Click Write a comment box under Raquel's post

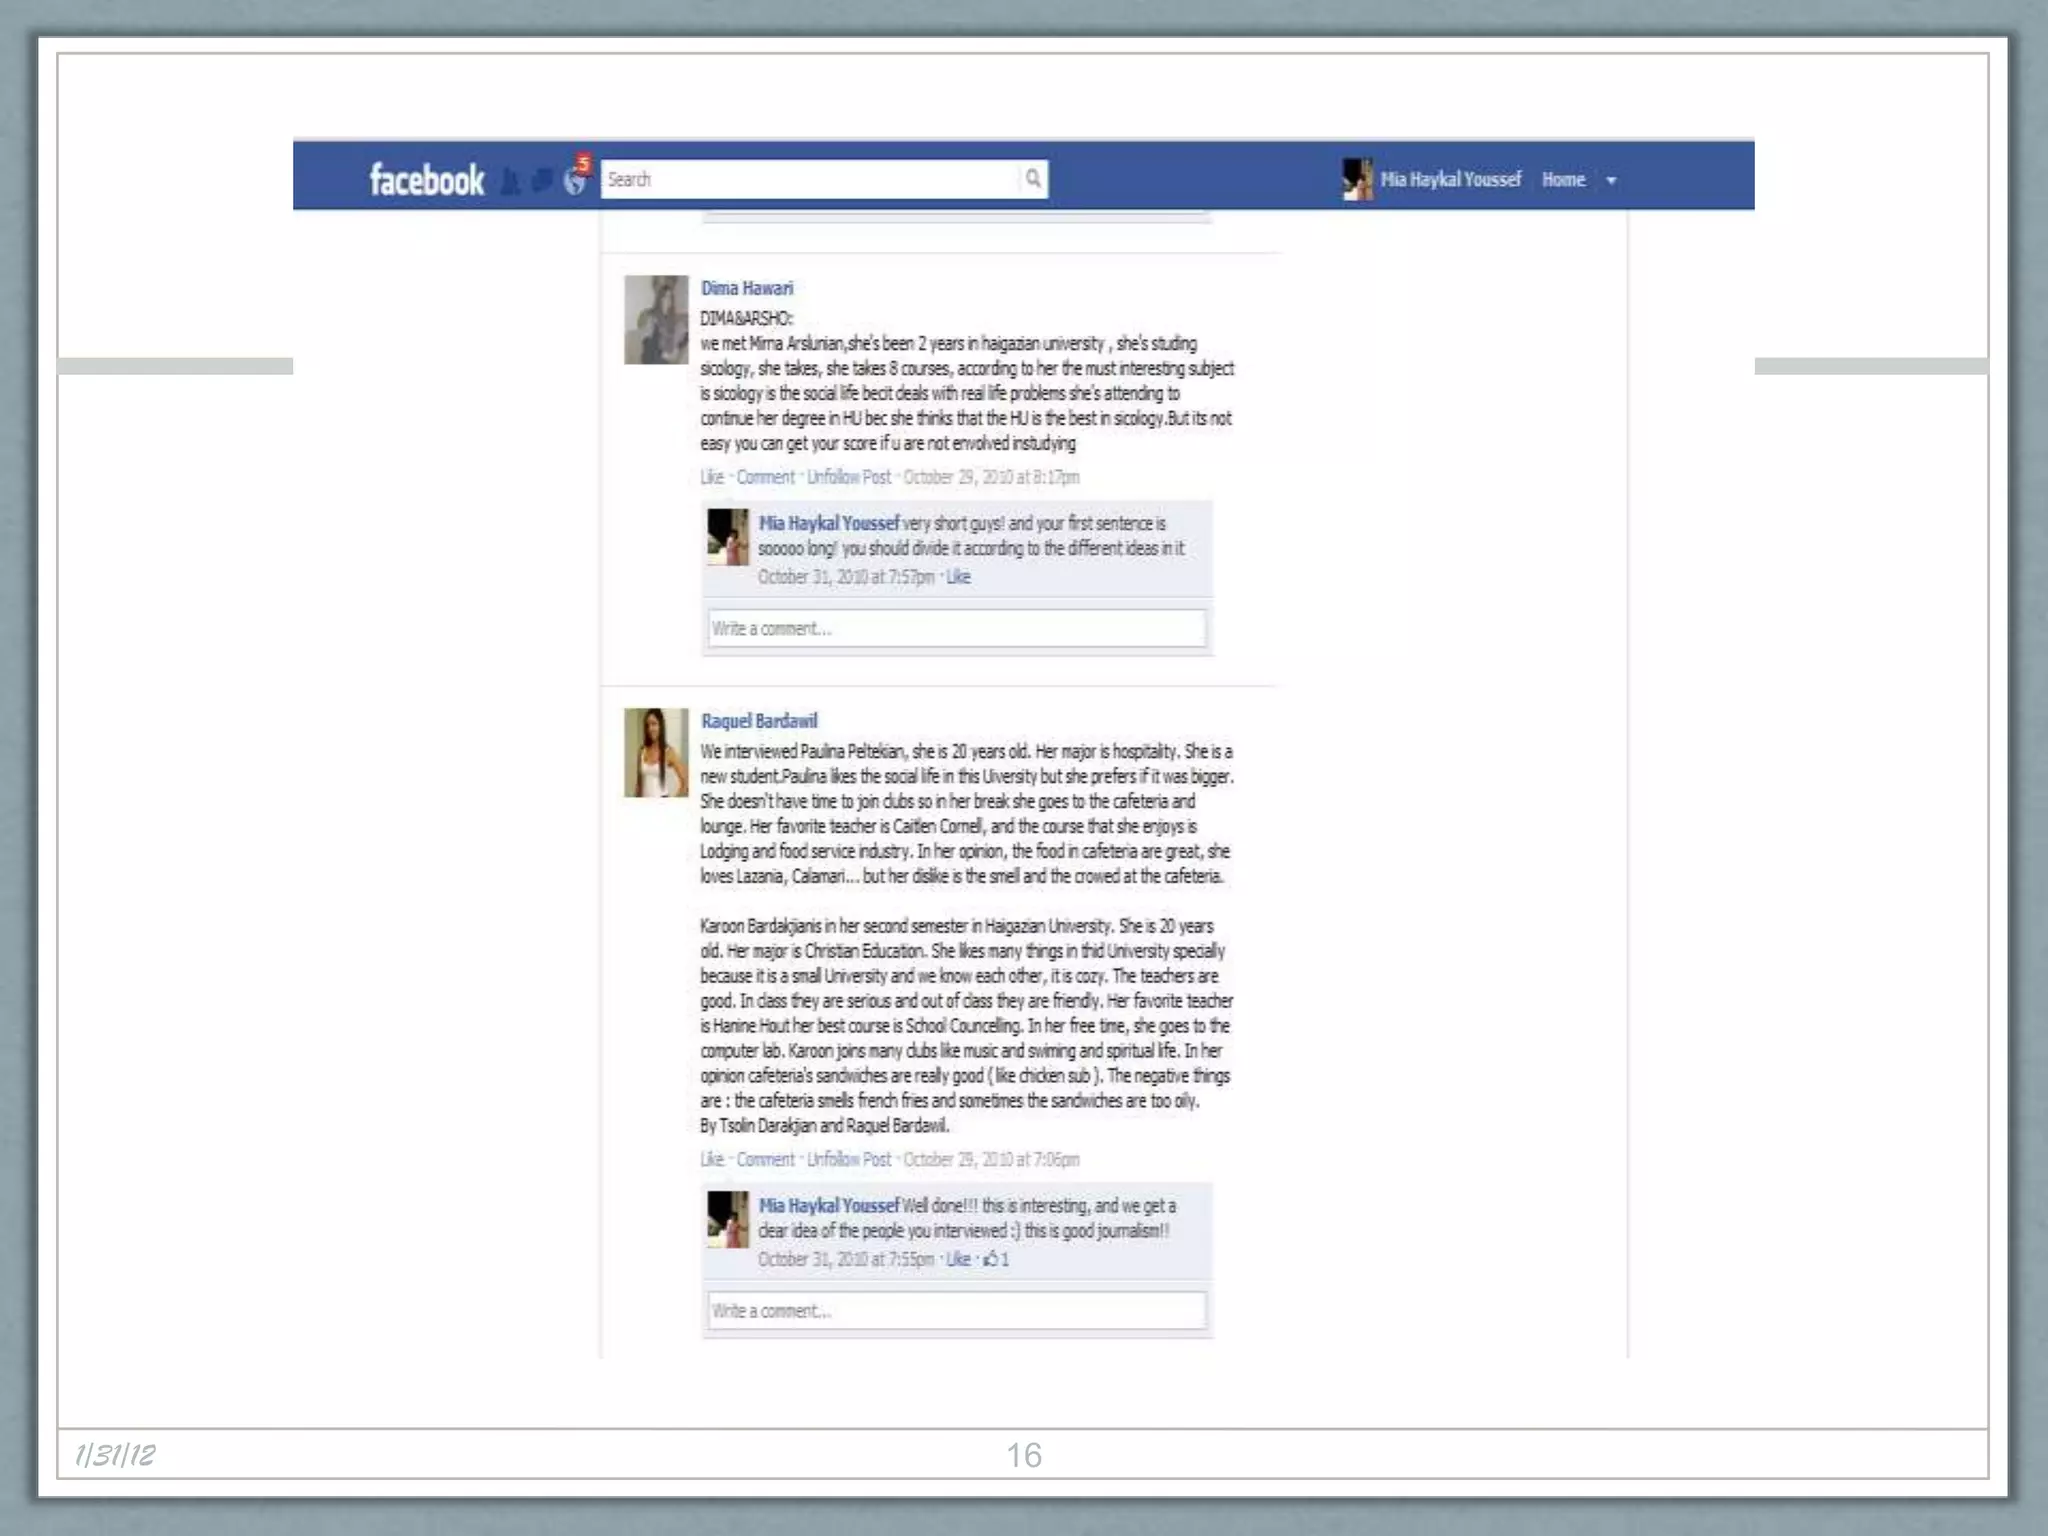pos(956,1311)
